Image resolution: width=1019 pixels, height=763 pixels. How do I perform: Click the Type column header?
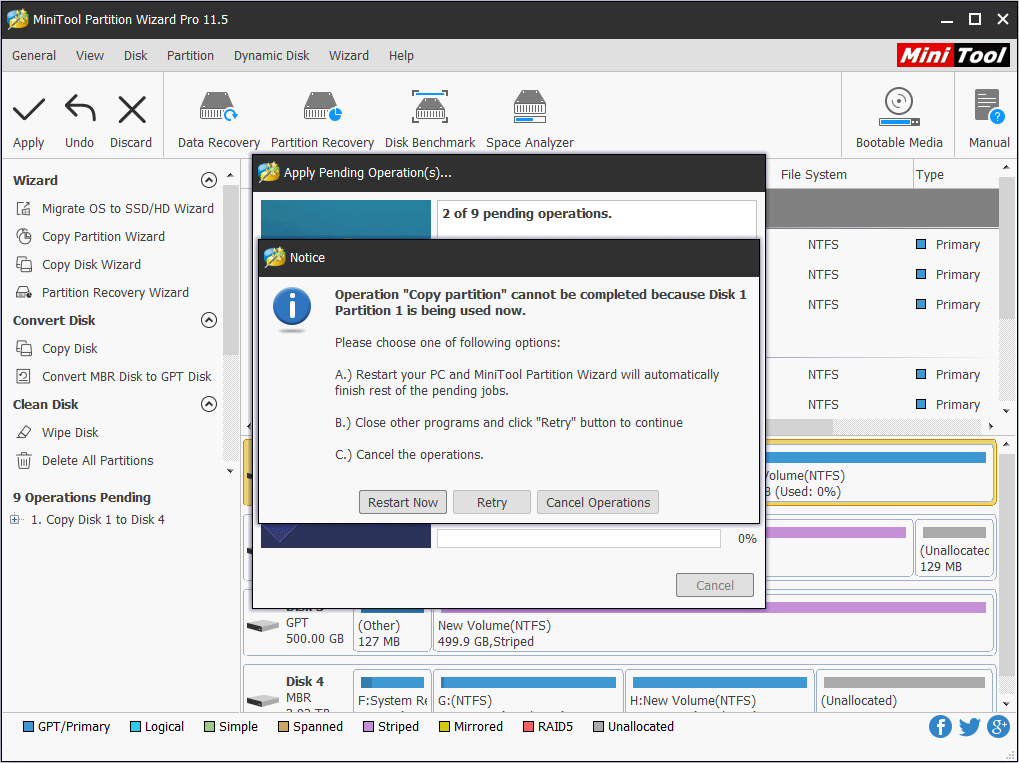tap(929, 175)
